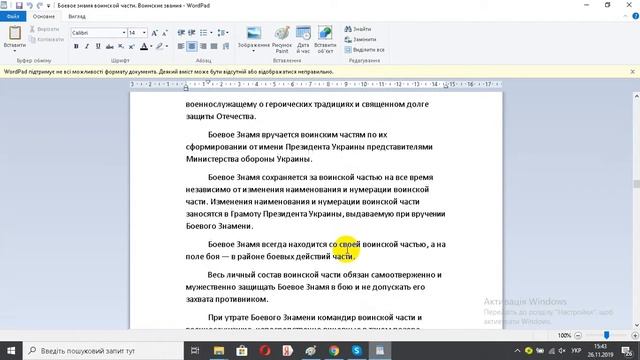640x360 pixels.
Task: Click the Windows taskbar search field
Action: click(103, 351)
